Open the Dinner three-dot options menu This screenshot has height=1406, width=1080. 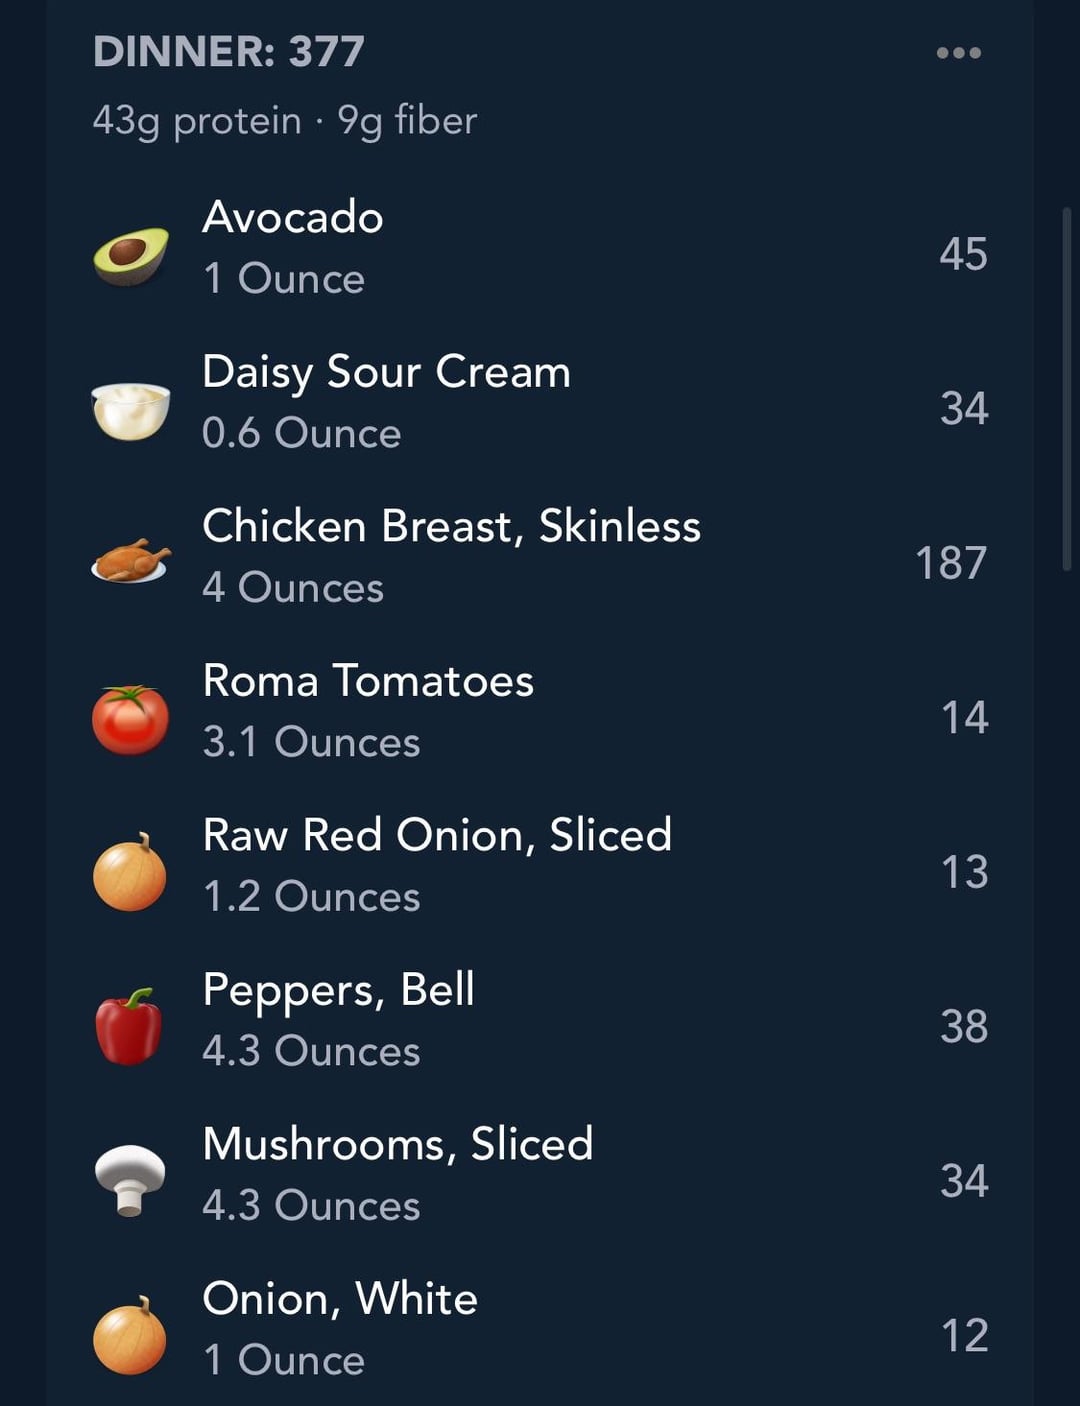click(x=958, y=53)
